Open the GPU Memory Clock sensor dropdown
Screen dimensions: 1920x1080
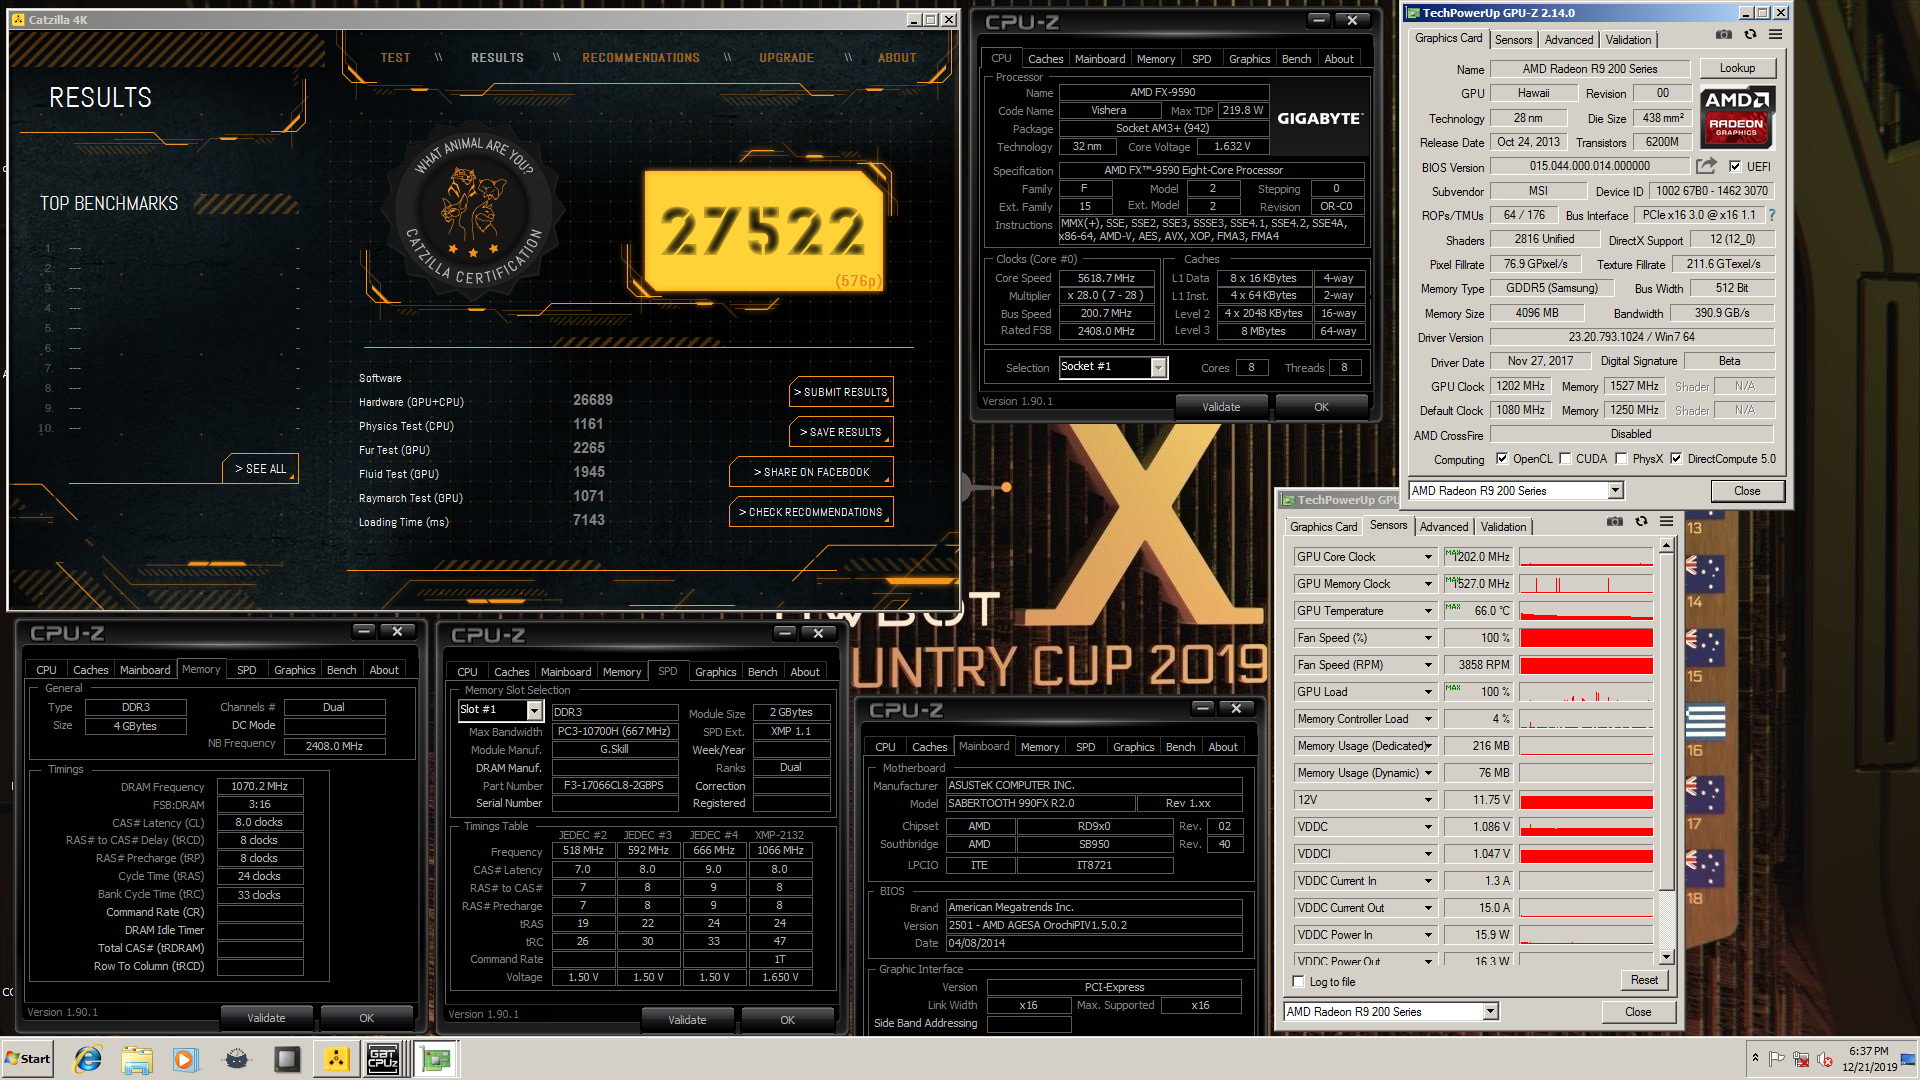coord(1428,584)
